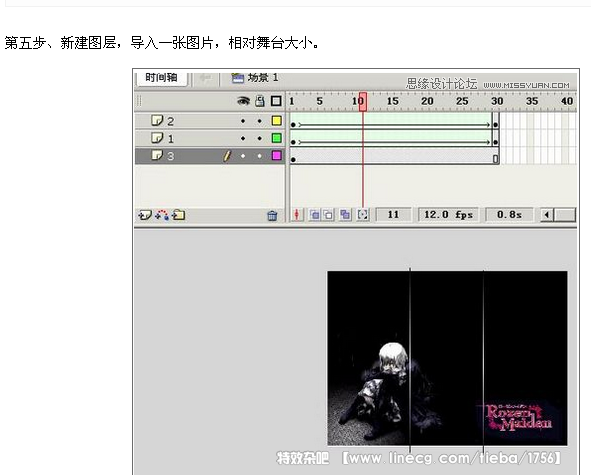Click frame 35 on the timeline ruler
591x475 pixels.
click(532, 101)
